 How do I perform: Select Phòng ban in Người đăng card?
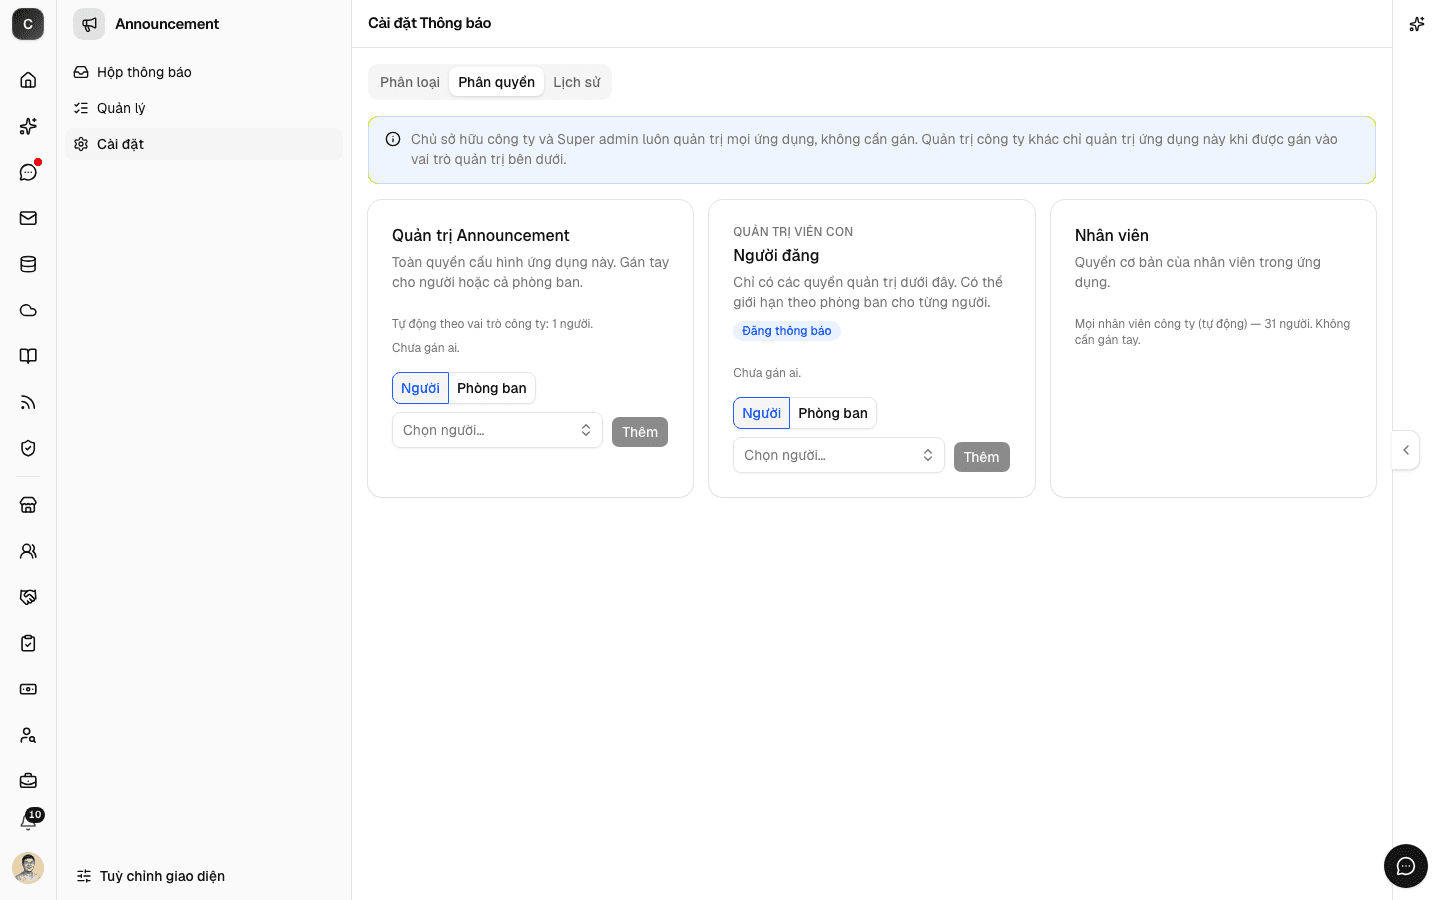pos(833,413)
